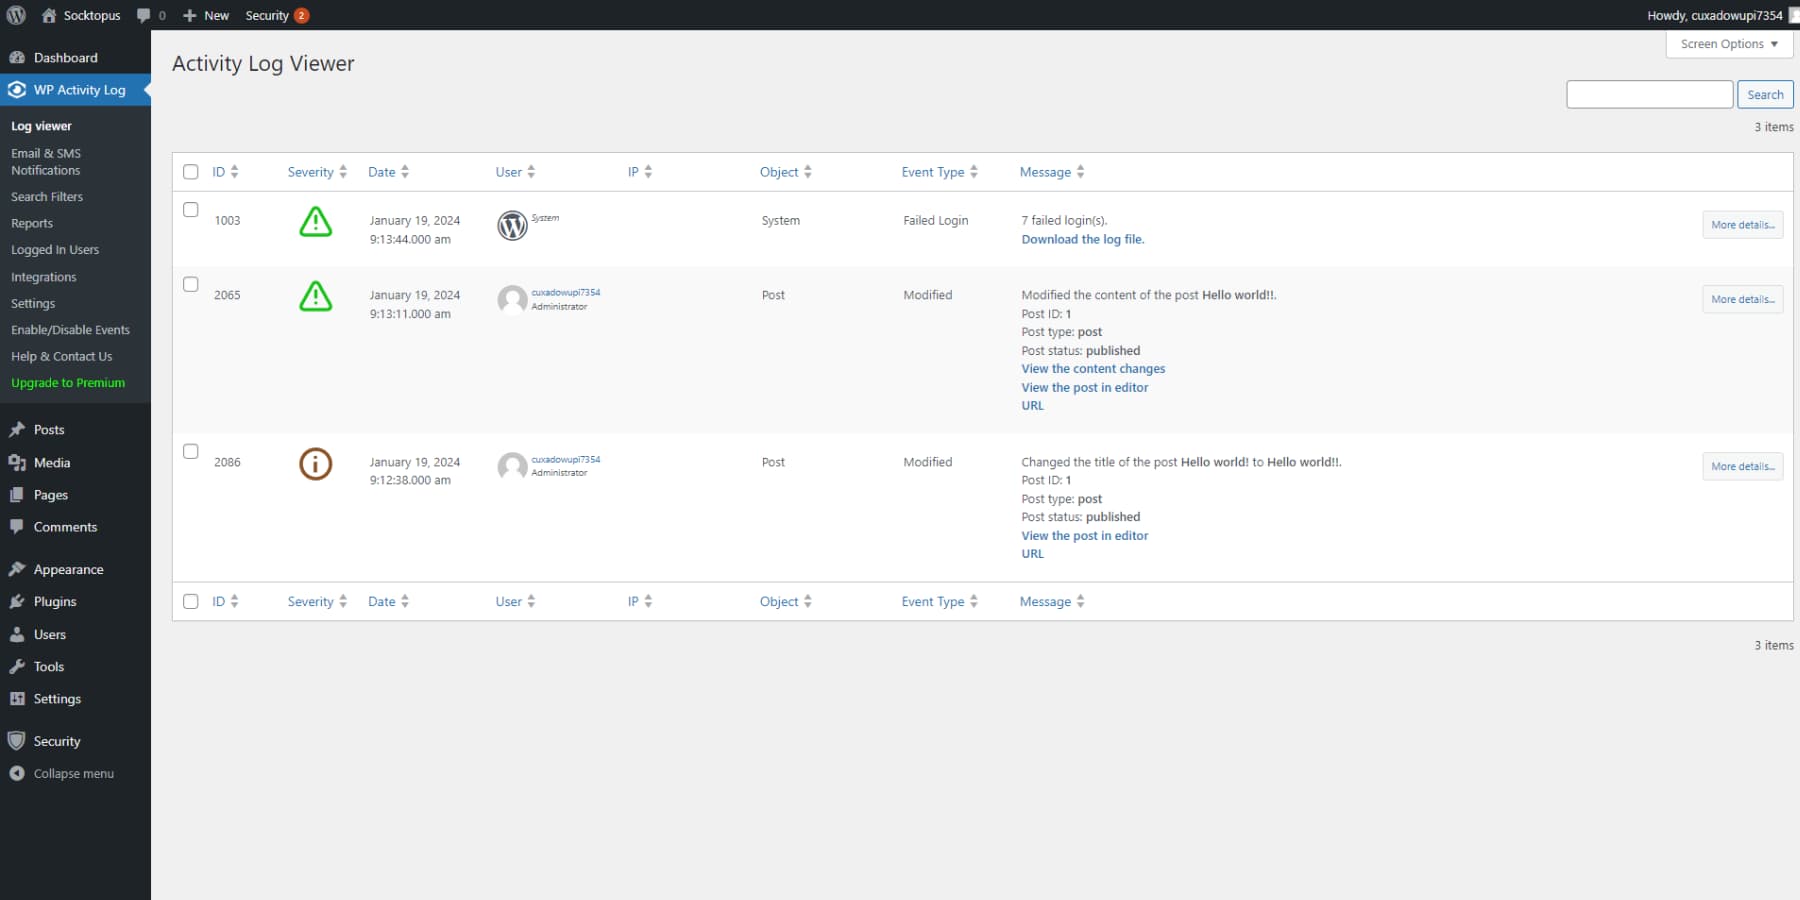Image resolution: width=1800 pixels, height=900 pixels.
Task: Open Appearance from the sidebar icon
Action: [x=17, y=568]
